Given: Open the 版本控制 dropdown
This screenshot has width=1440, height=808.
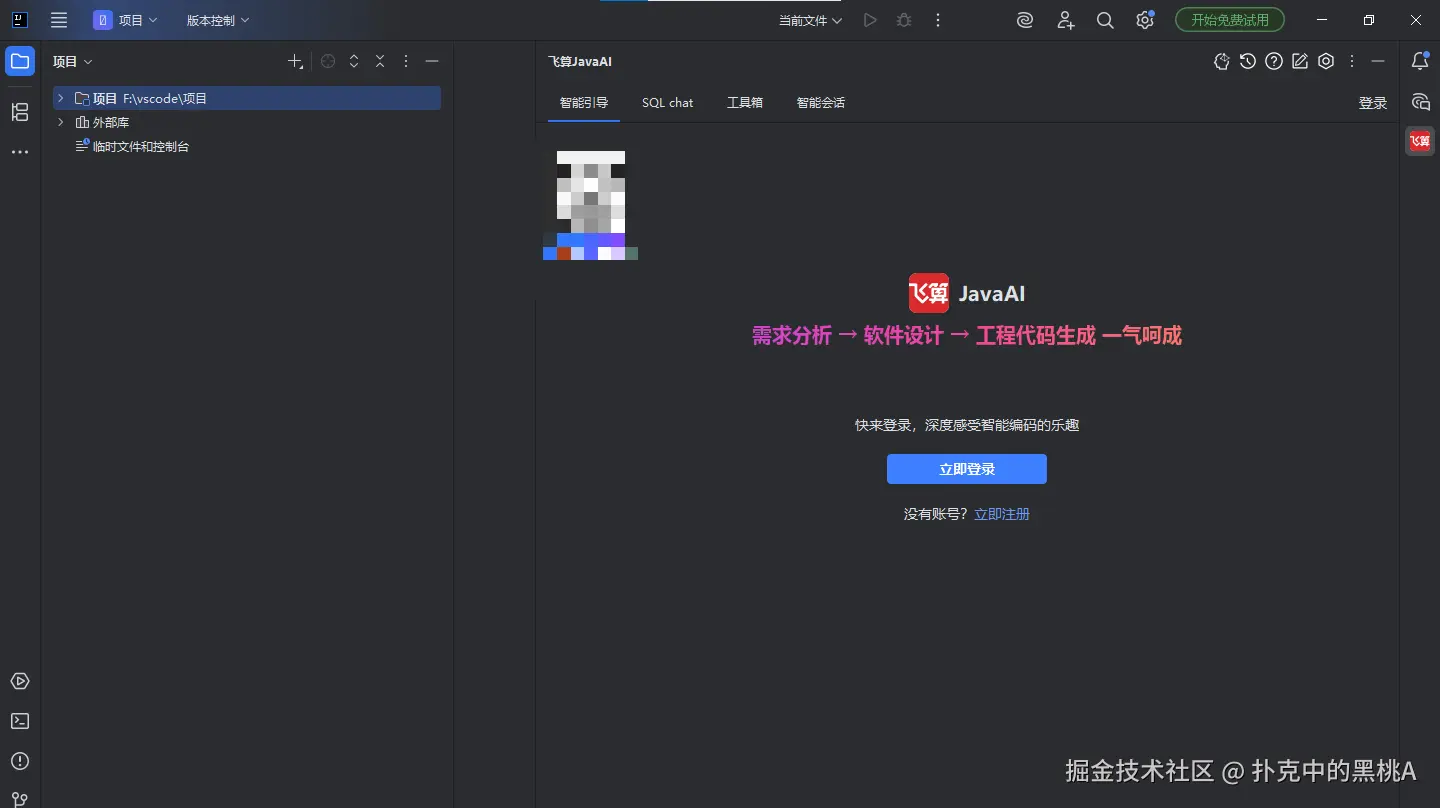Looking at the screenshot, I should pos(218,20).
